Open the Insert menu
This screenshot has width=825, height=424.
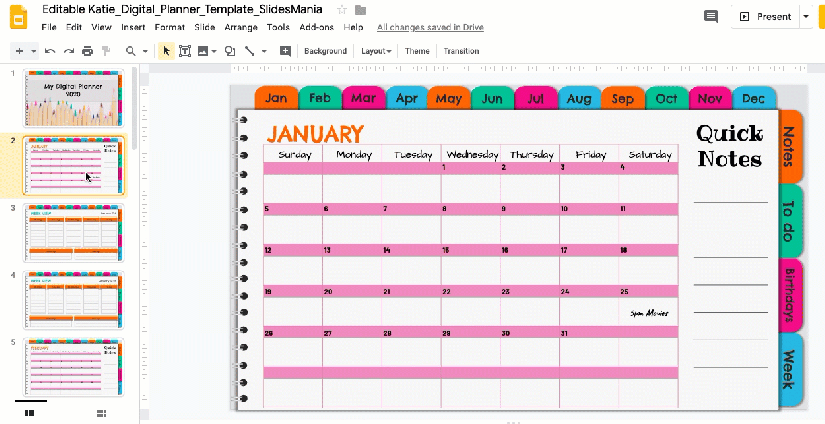[132, 27]
